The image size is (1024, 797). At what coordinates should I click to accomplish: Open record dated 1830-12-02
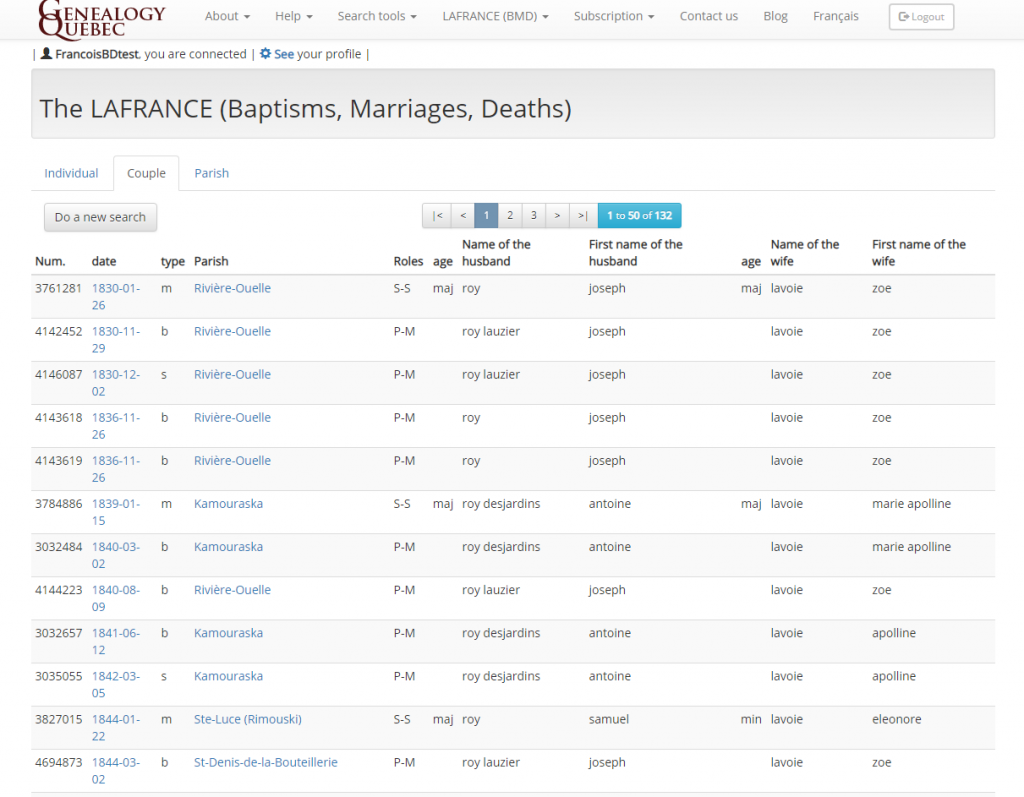pyautogui.click(x=116, y=383)
